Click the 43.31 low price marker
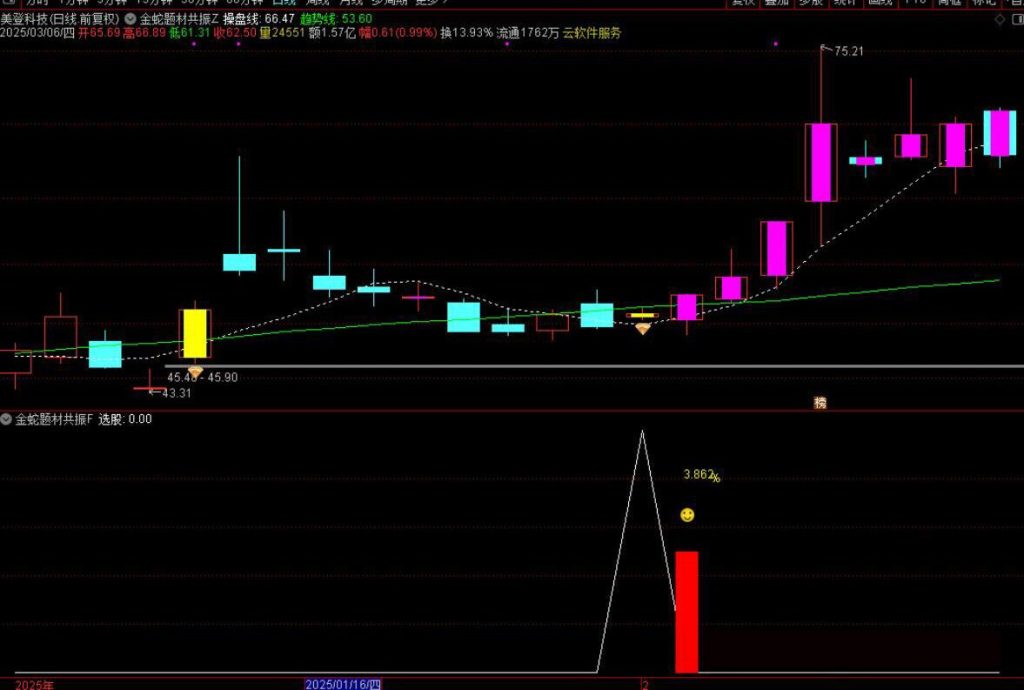The image size is (1024, 690). pos(175,393)
